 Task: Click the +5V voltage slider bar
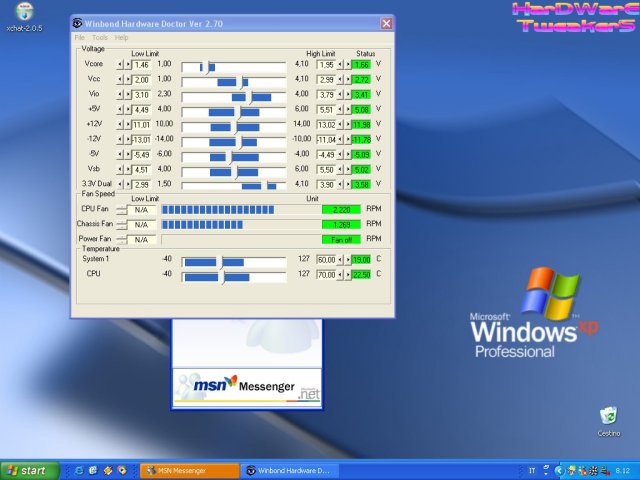233,112
